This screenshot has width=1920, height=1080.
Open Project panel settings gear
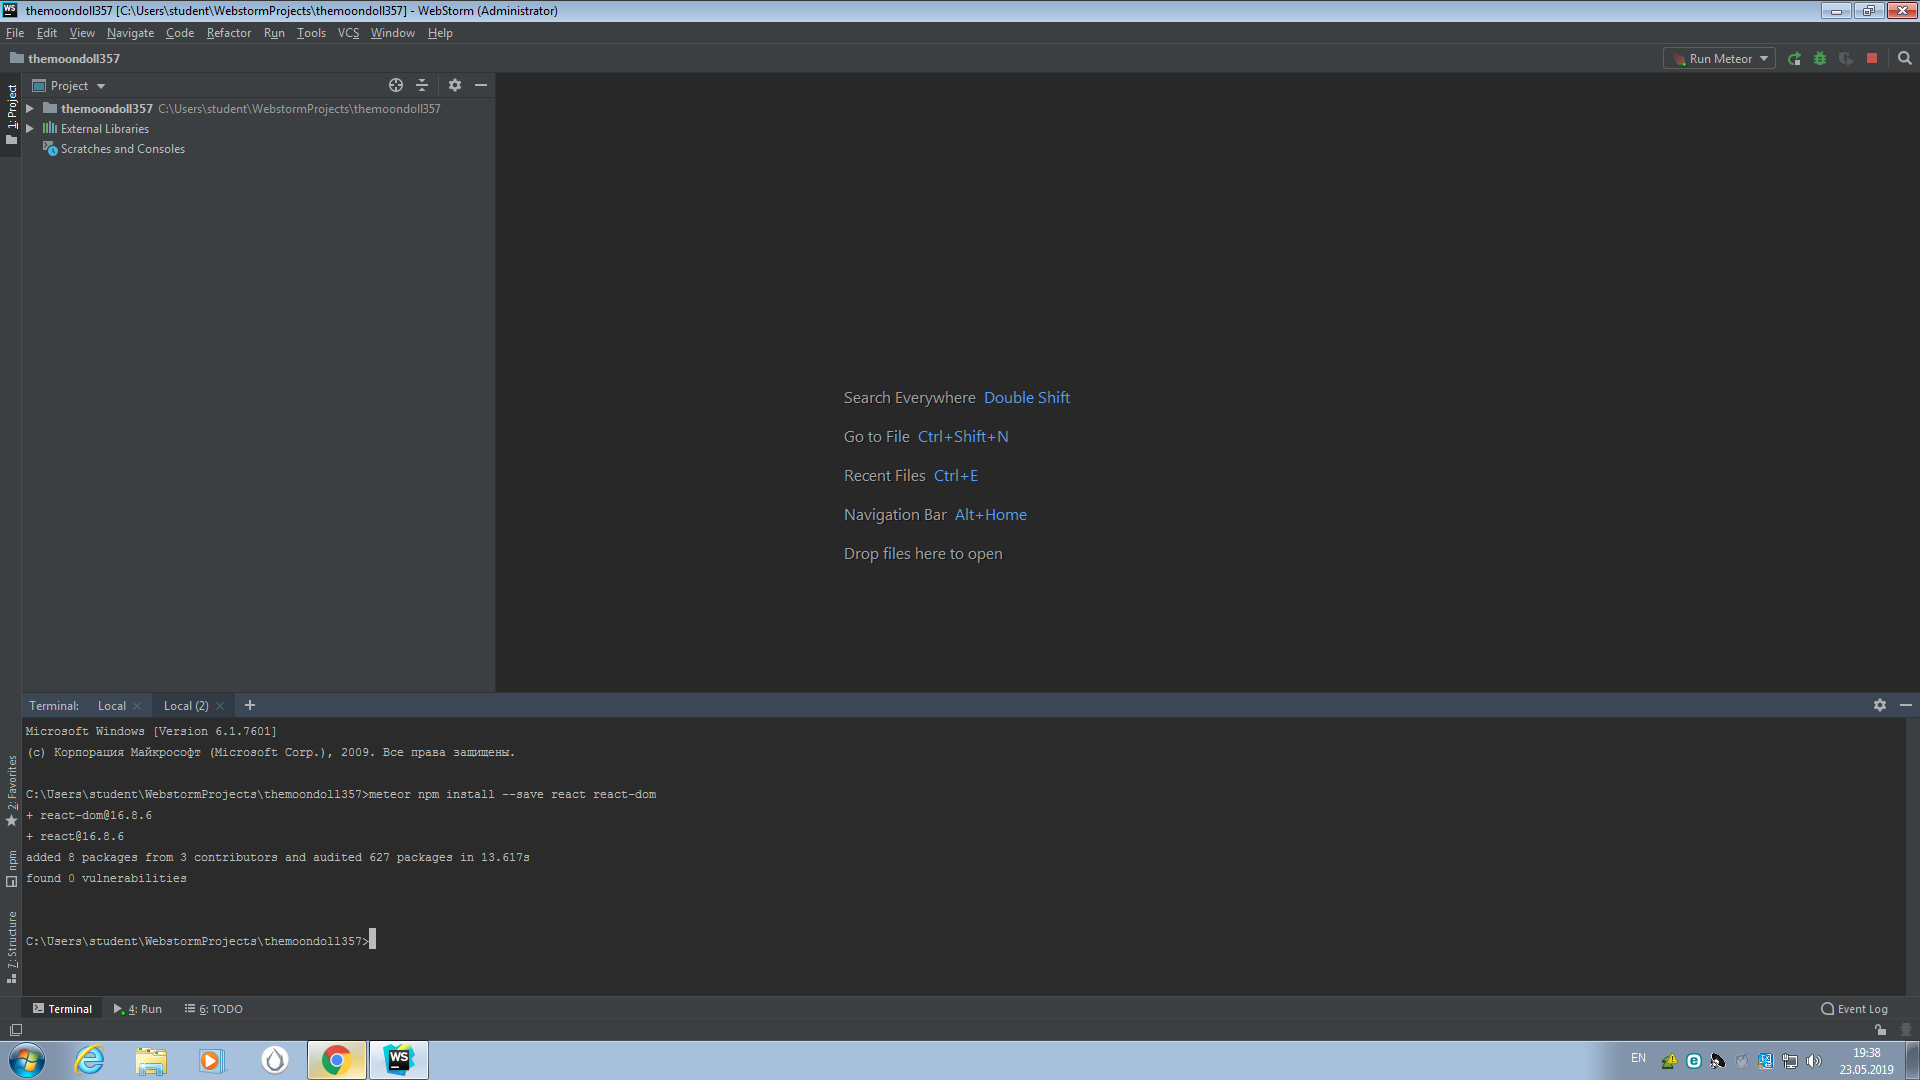tap(455, 86)
